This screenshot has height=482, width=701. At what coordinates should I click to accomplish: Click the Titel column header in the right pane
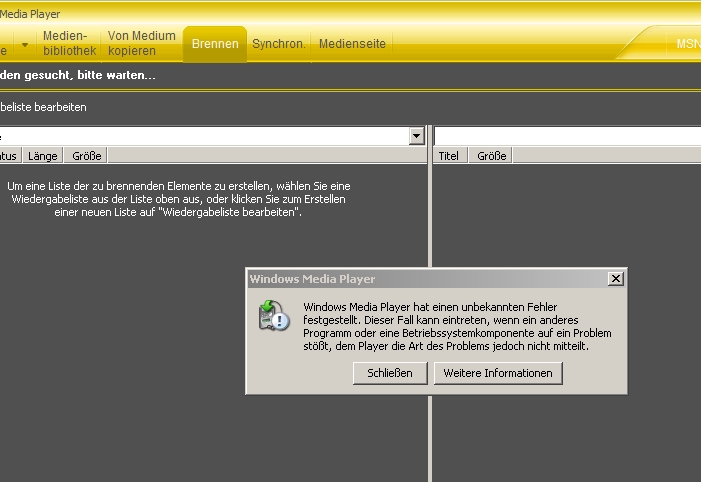click(448, 156)
